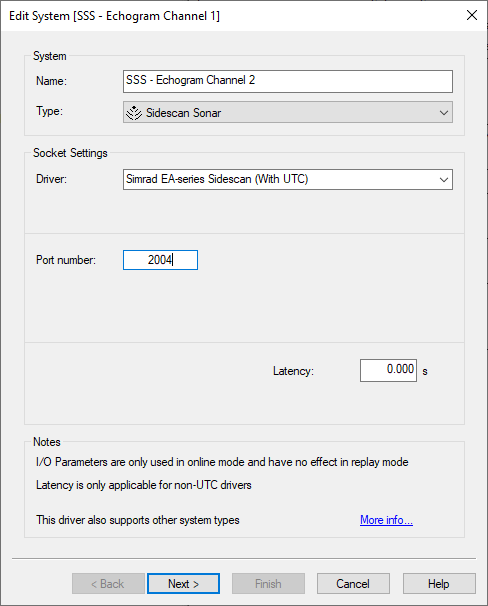The height and width of the screenshot is (606, 488).
Task: Expand the Driver combo box
Action: [x=287, y=179]
